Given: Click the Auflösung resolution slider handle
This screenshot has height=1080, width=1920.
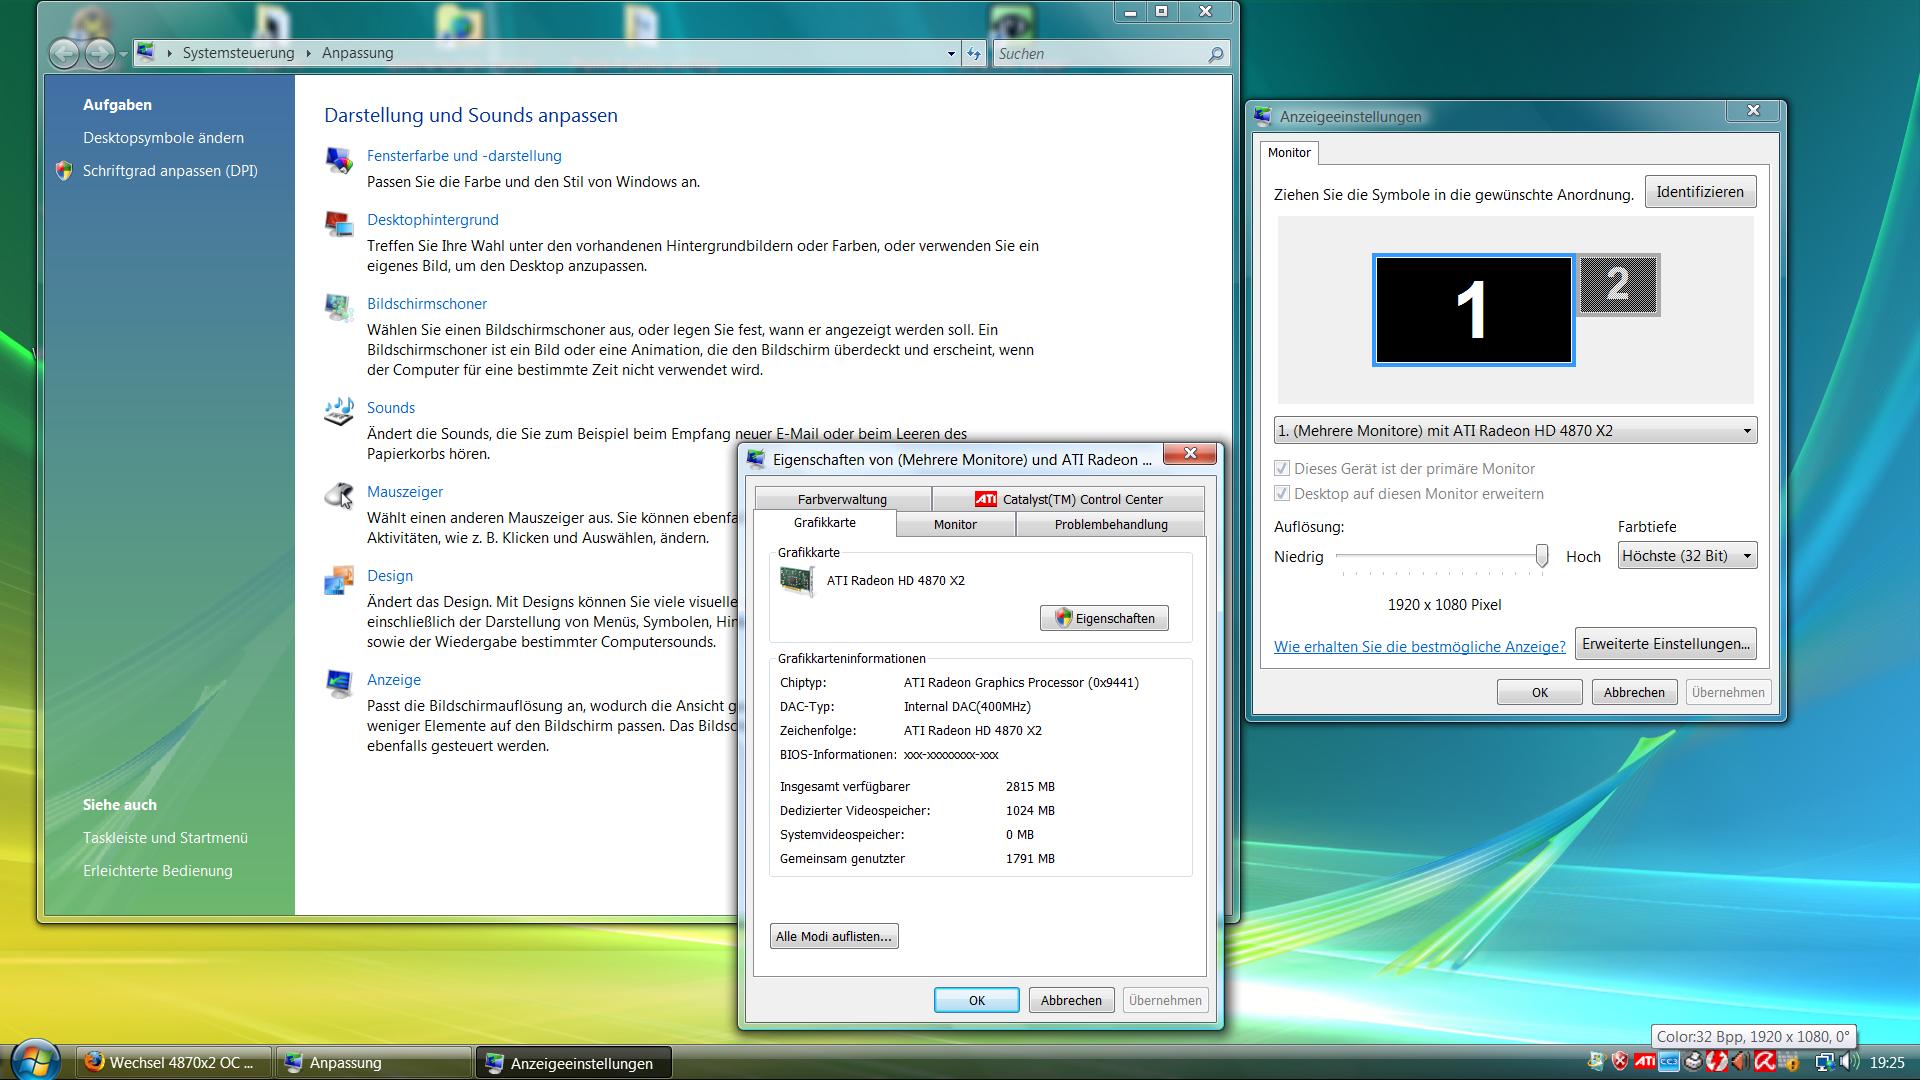Looking at the screenshot, I should [x=1541, y=556].
